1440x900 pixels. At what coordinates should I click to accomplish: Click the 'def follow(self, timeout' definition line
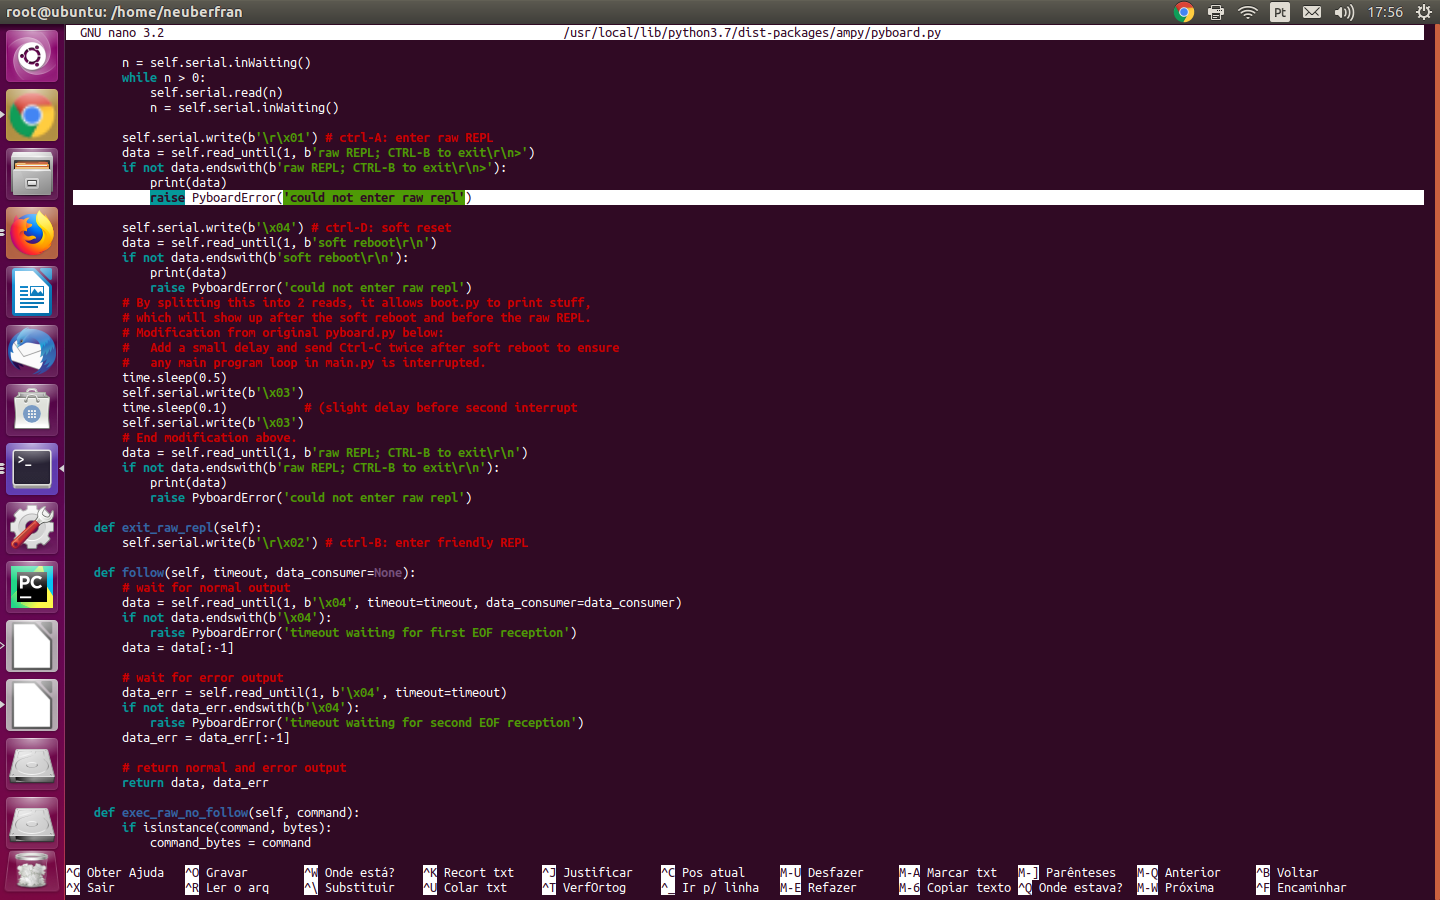[x=254, y=573]
